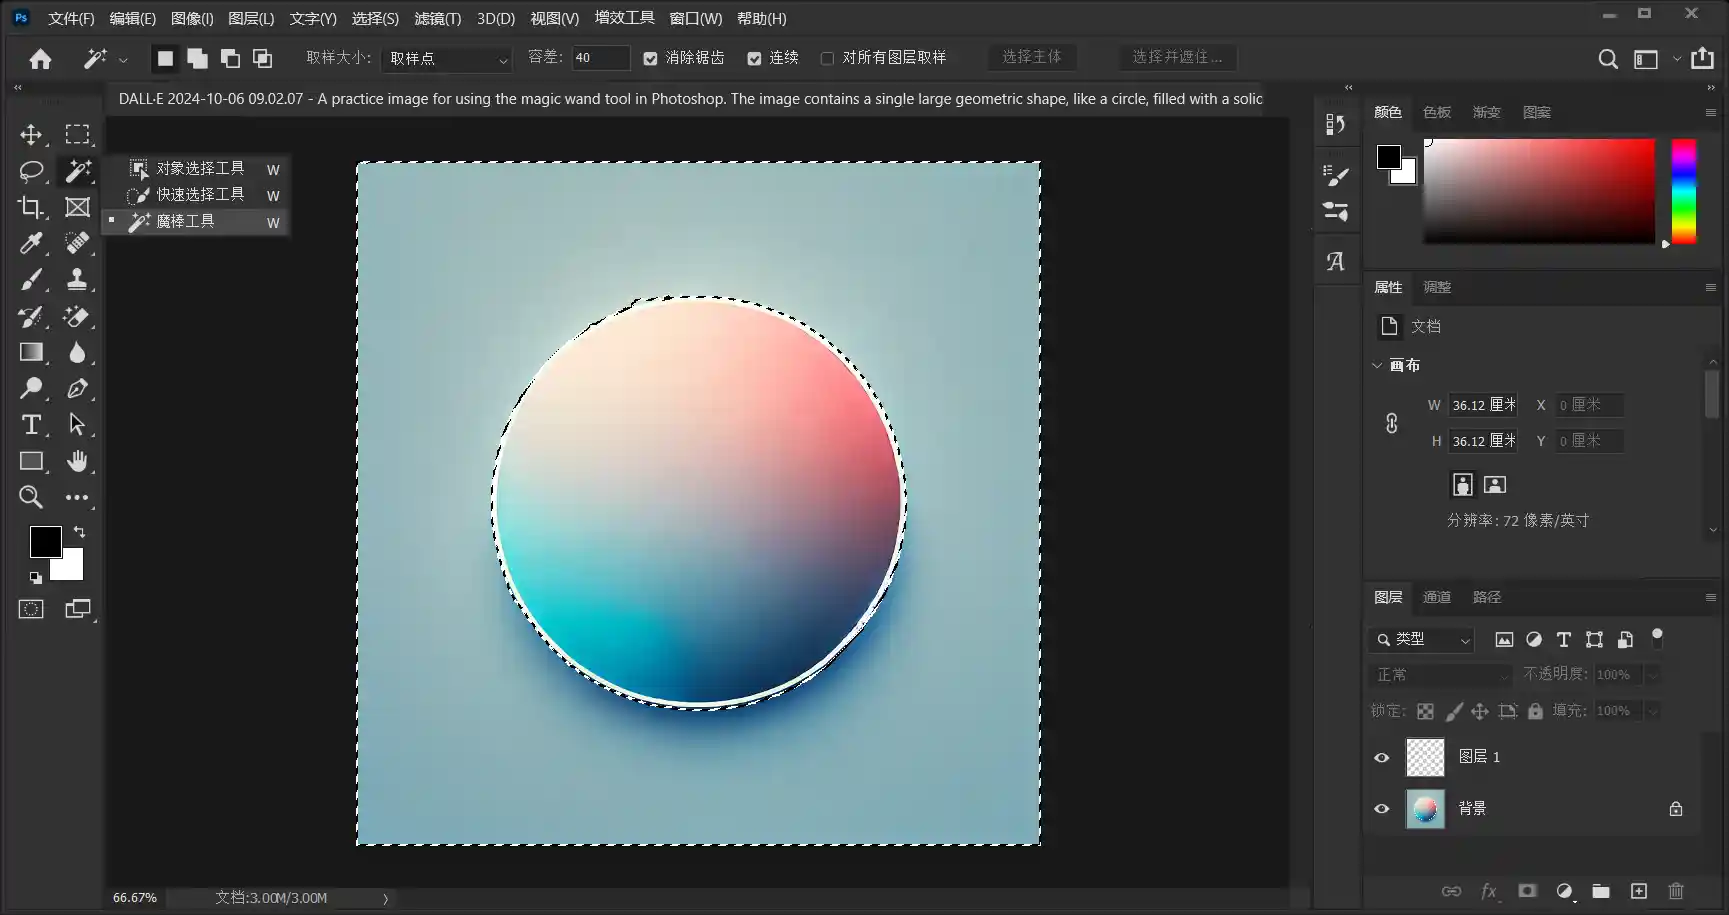Select the History Brush tool
Viewport: 1729px width, 915px height.
[31, 316]
